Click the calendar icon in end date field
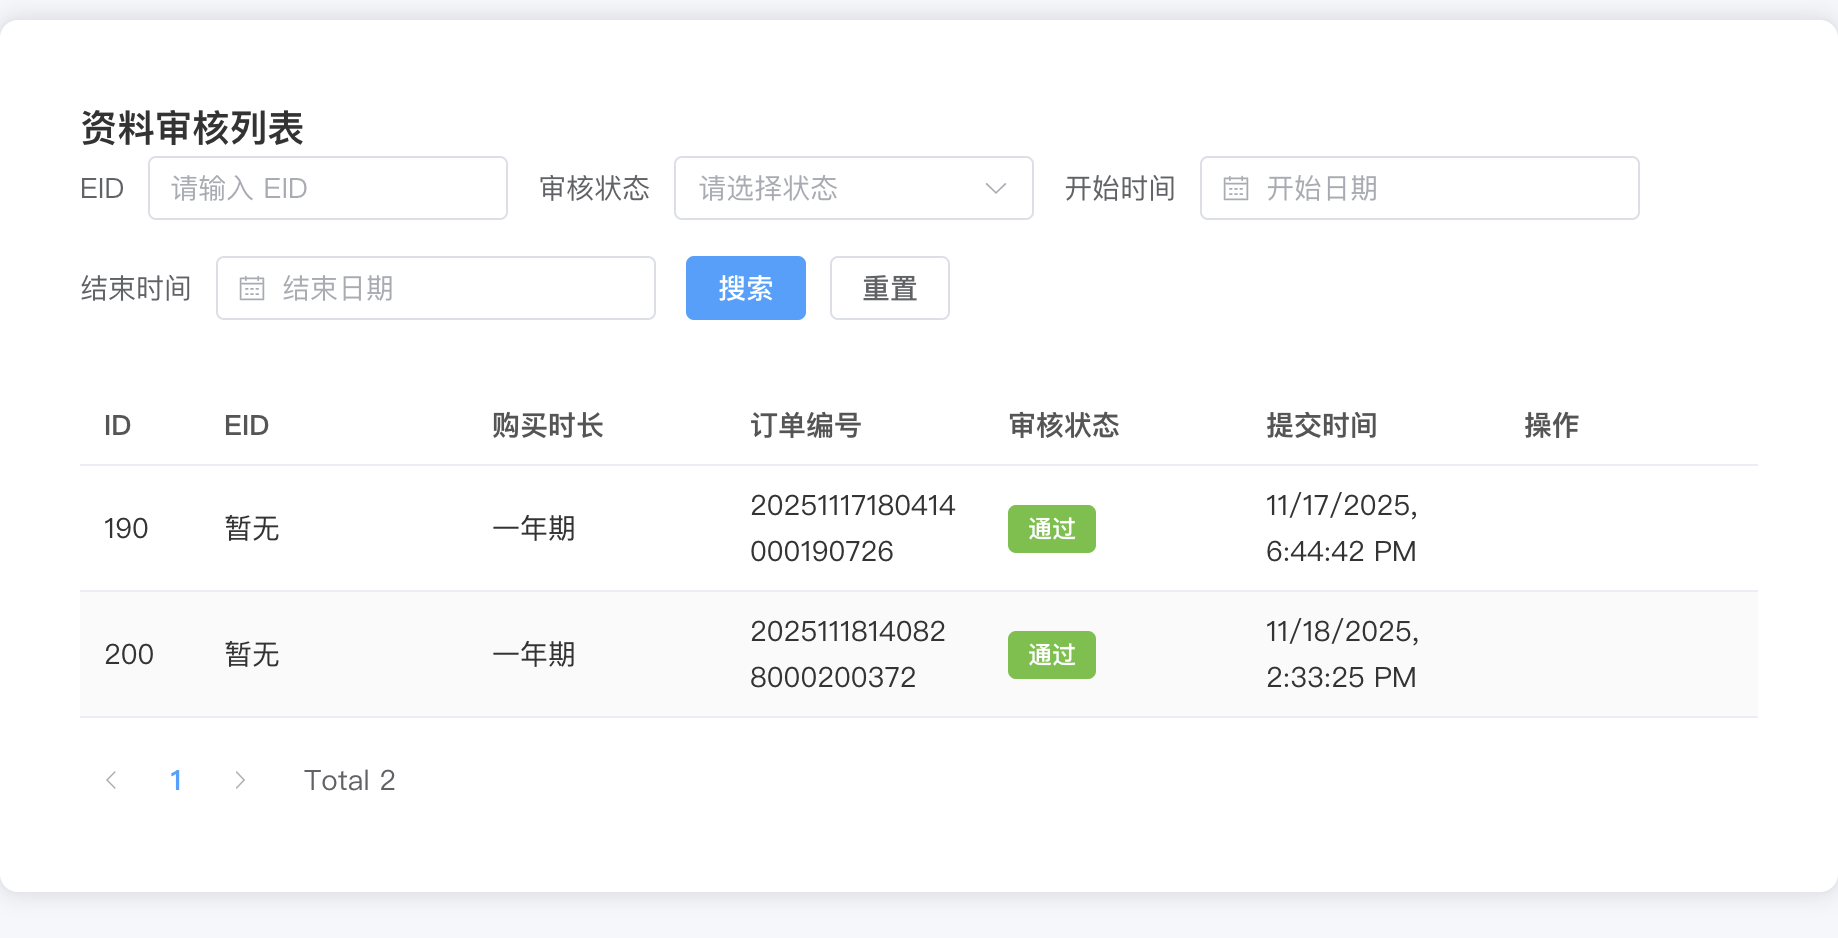 pyautogui.click(x=252, y=288)
